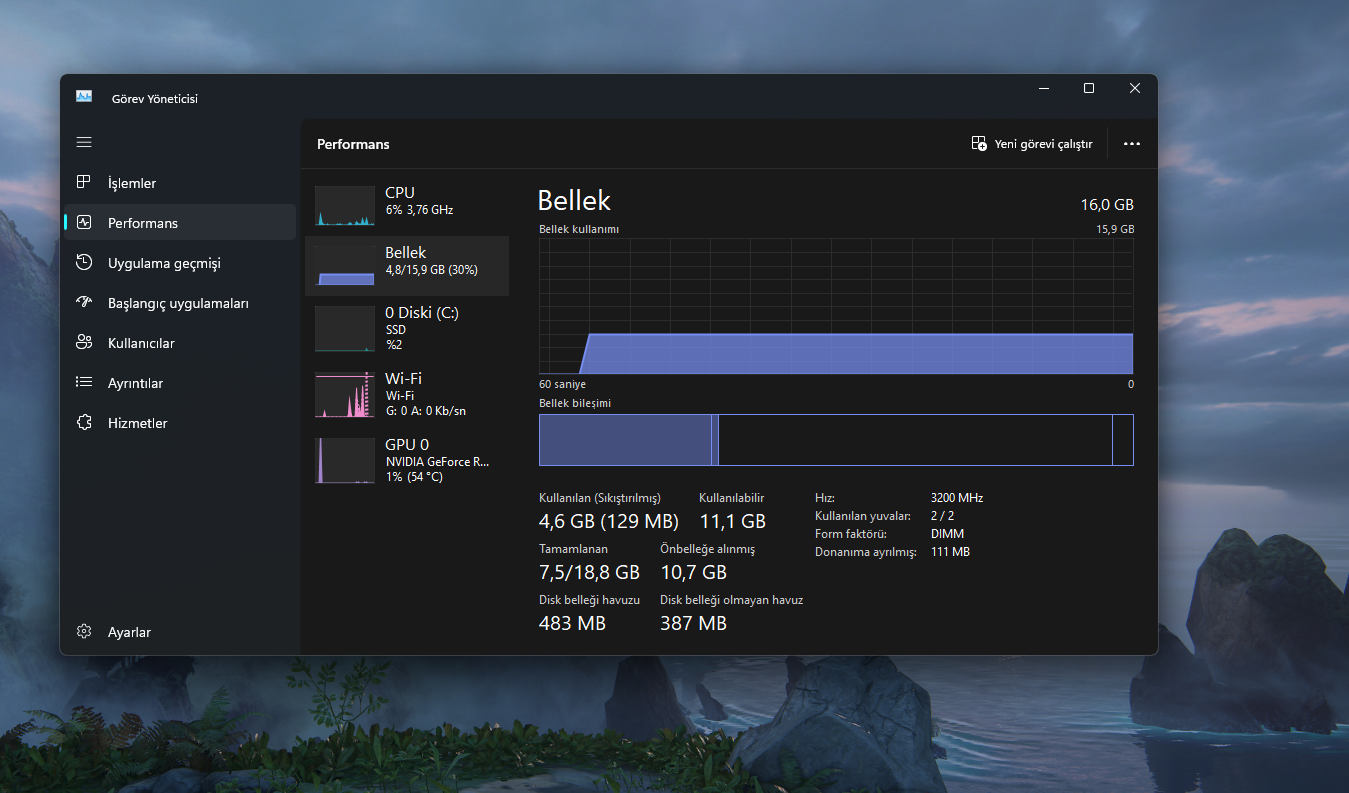
Task: Click the Uygulama geçmişi clock icon
Action: [84, 263]
